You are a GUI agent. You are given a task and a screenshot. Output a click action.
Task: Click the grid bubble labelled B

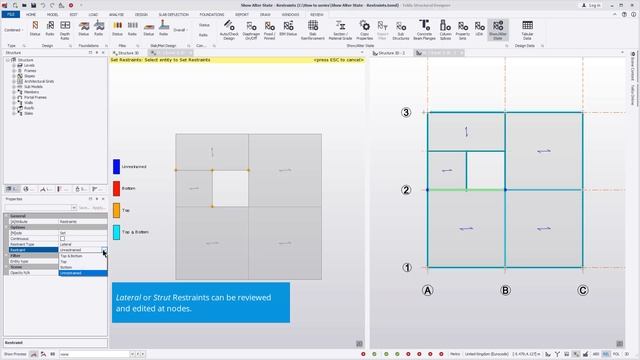point(505,290)
